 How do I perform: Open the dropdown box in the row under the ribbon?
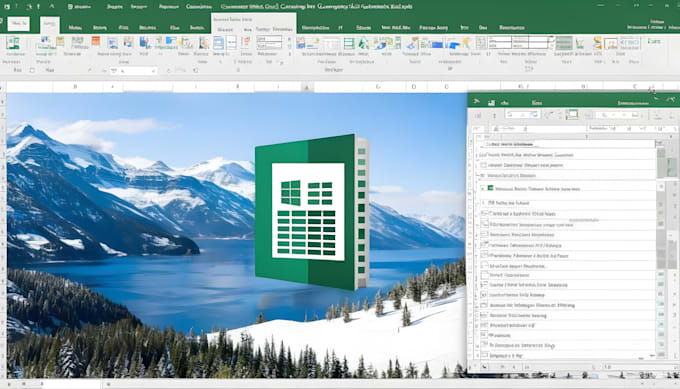pyautogui.click(x=133, y=70)
